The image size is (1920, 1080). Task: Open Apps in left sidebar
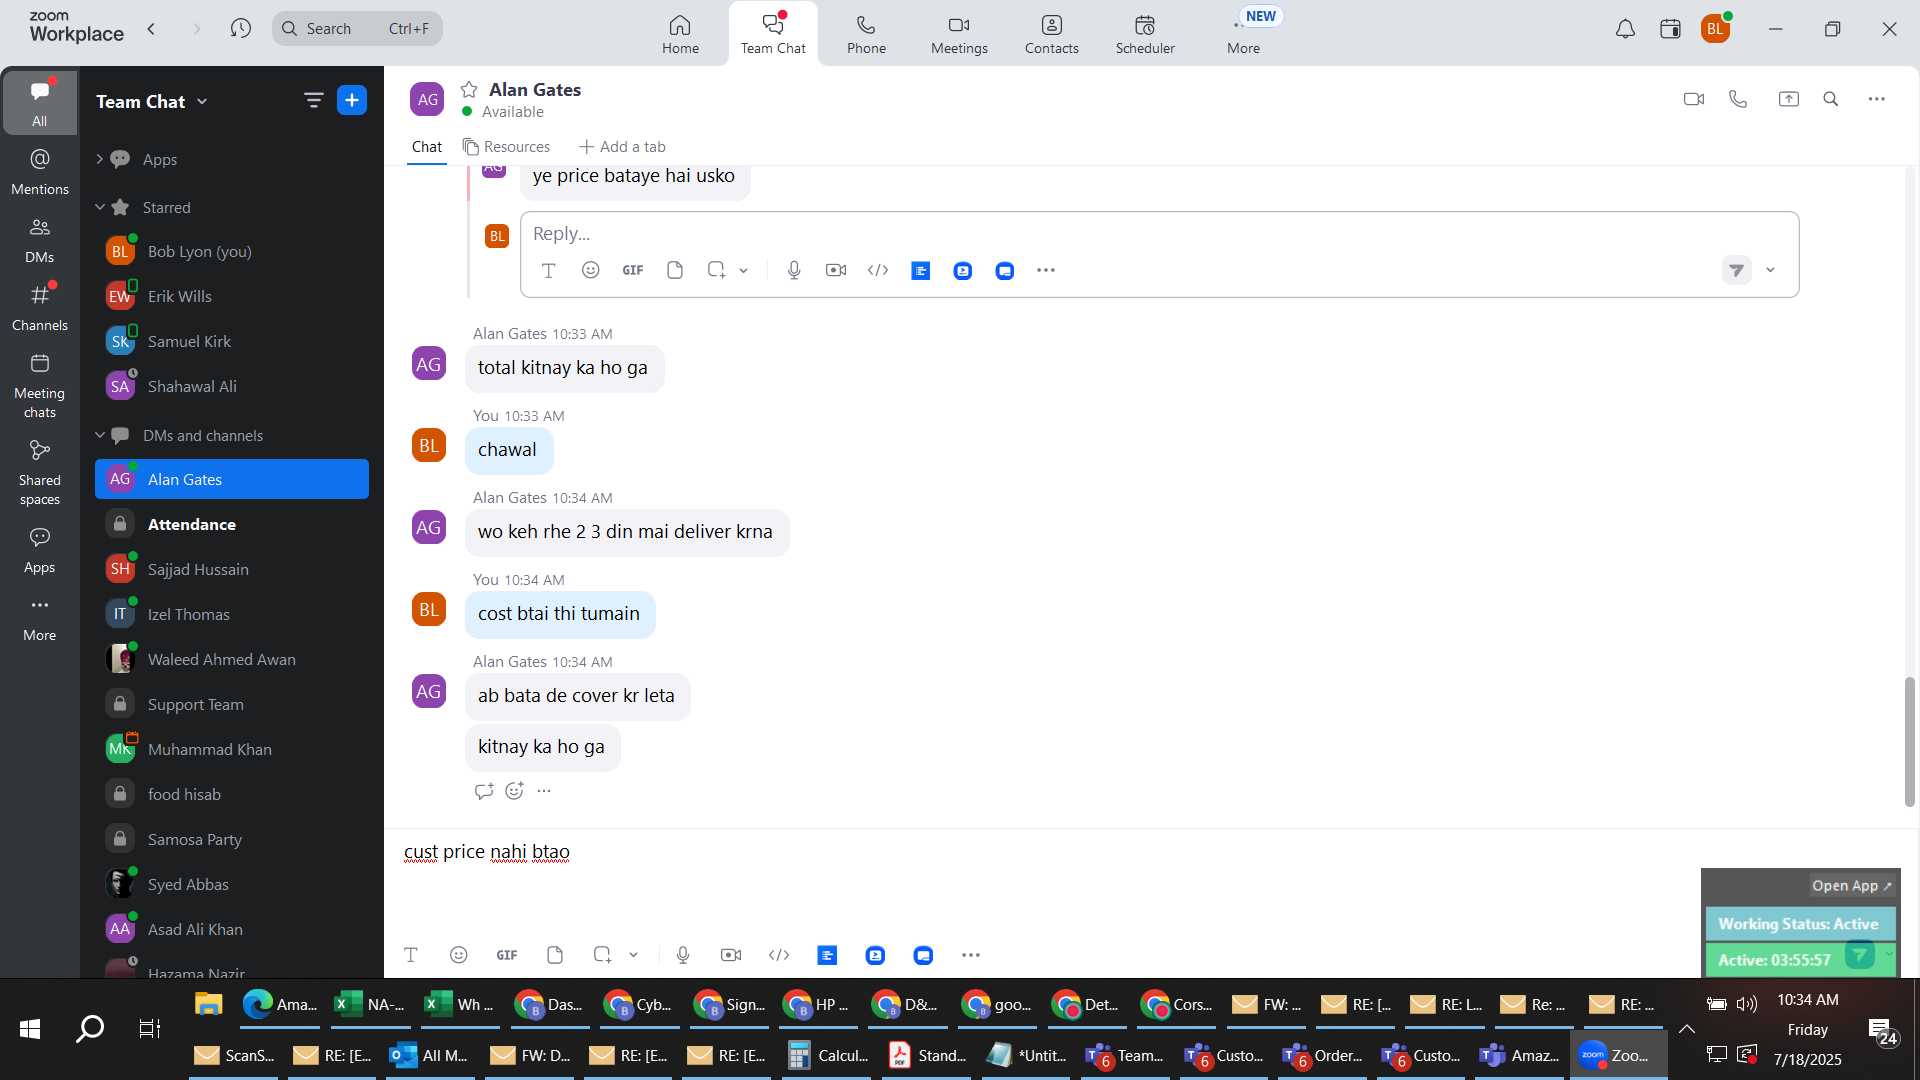(x=40, y=550)
